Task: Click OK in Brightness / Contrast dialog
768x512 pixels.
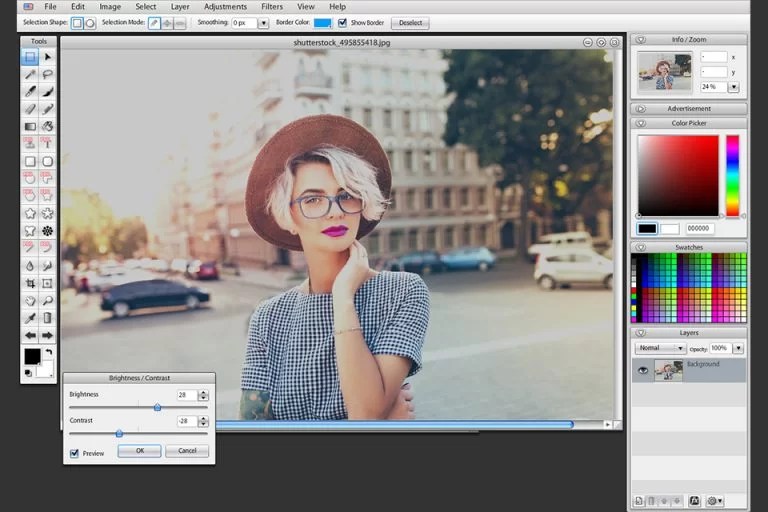Action: click(x=139, y=451)
